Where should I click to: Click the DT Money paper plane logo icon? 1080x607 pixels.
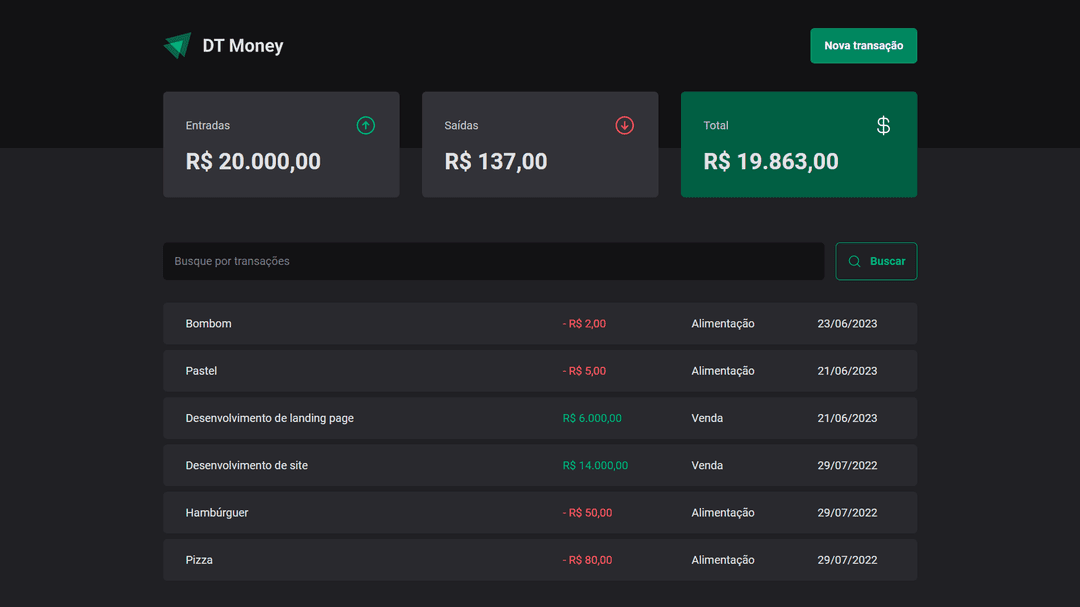click(x=177, y=45)
